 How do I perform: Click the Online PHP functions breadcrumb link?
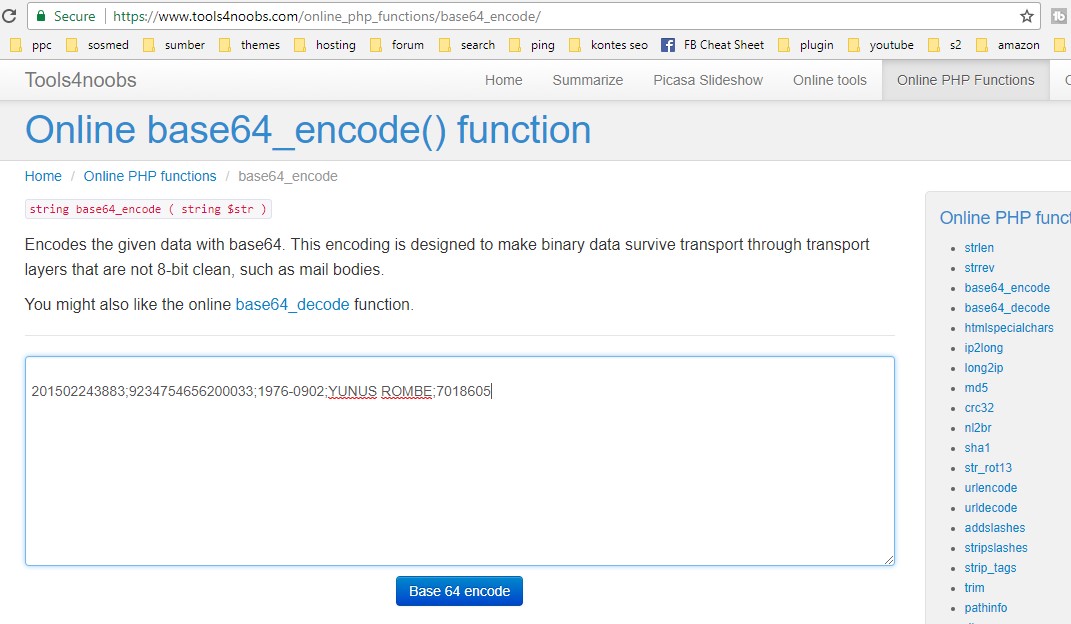150,176
